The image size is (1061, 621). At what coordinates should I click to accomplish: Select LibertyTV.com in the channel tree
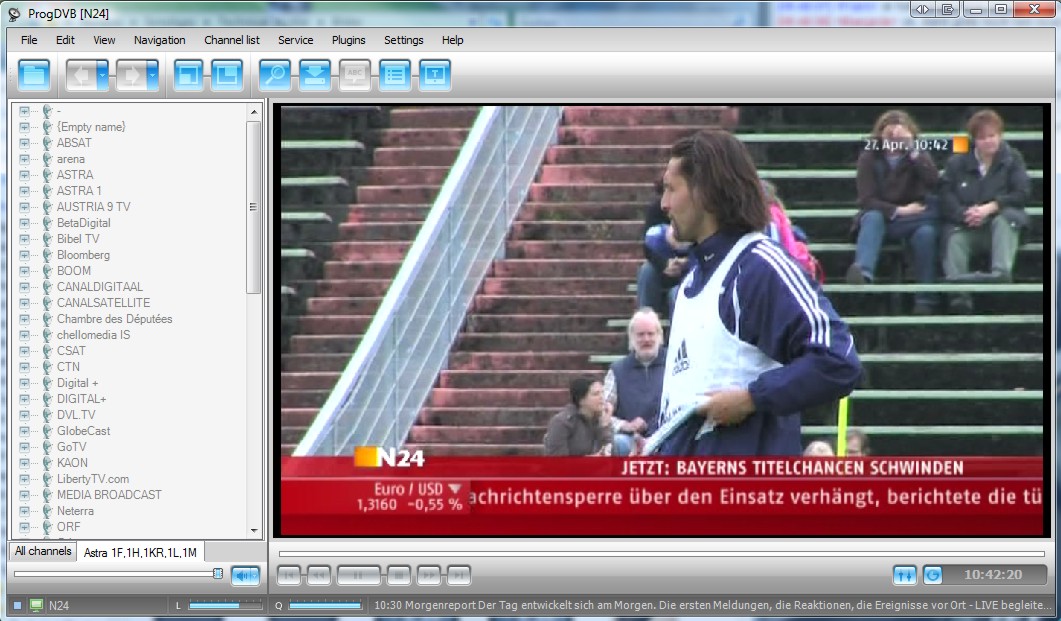point(93,479)
